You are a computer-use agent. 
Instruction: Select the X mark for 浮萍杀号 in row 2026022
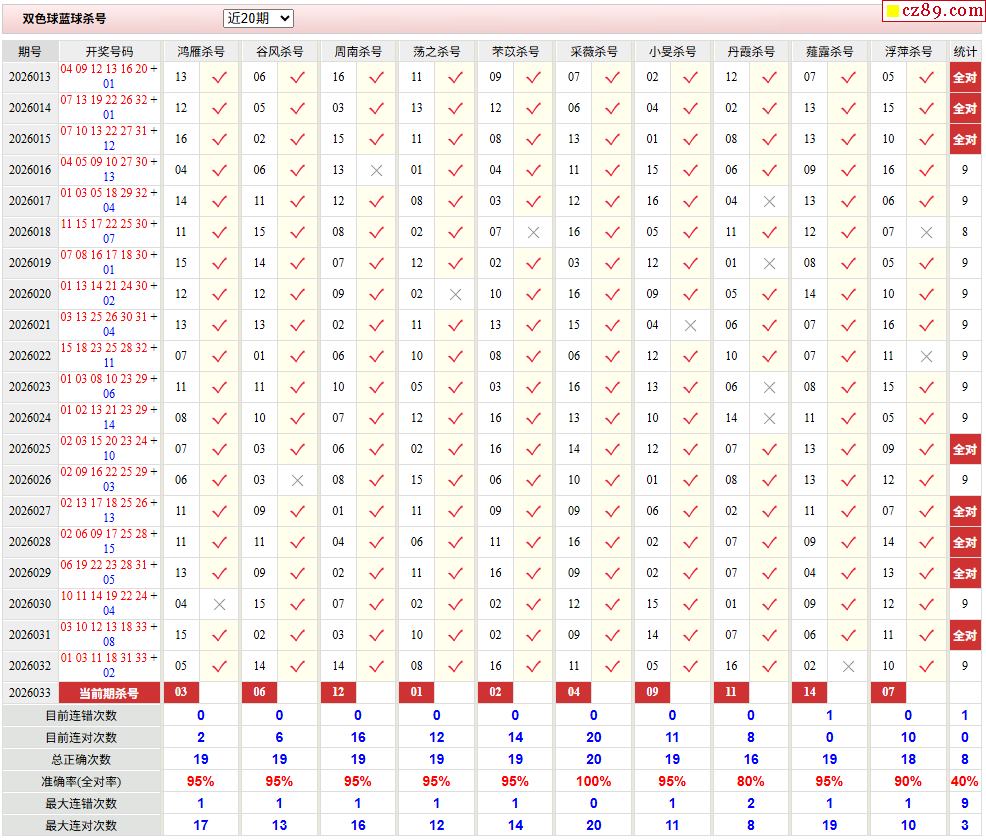coord(926,356)
